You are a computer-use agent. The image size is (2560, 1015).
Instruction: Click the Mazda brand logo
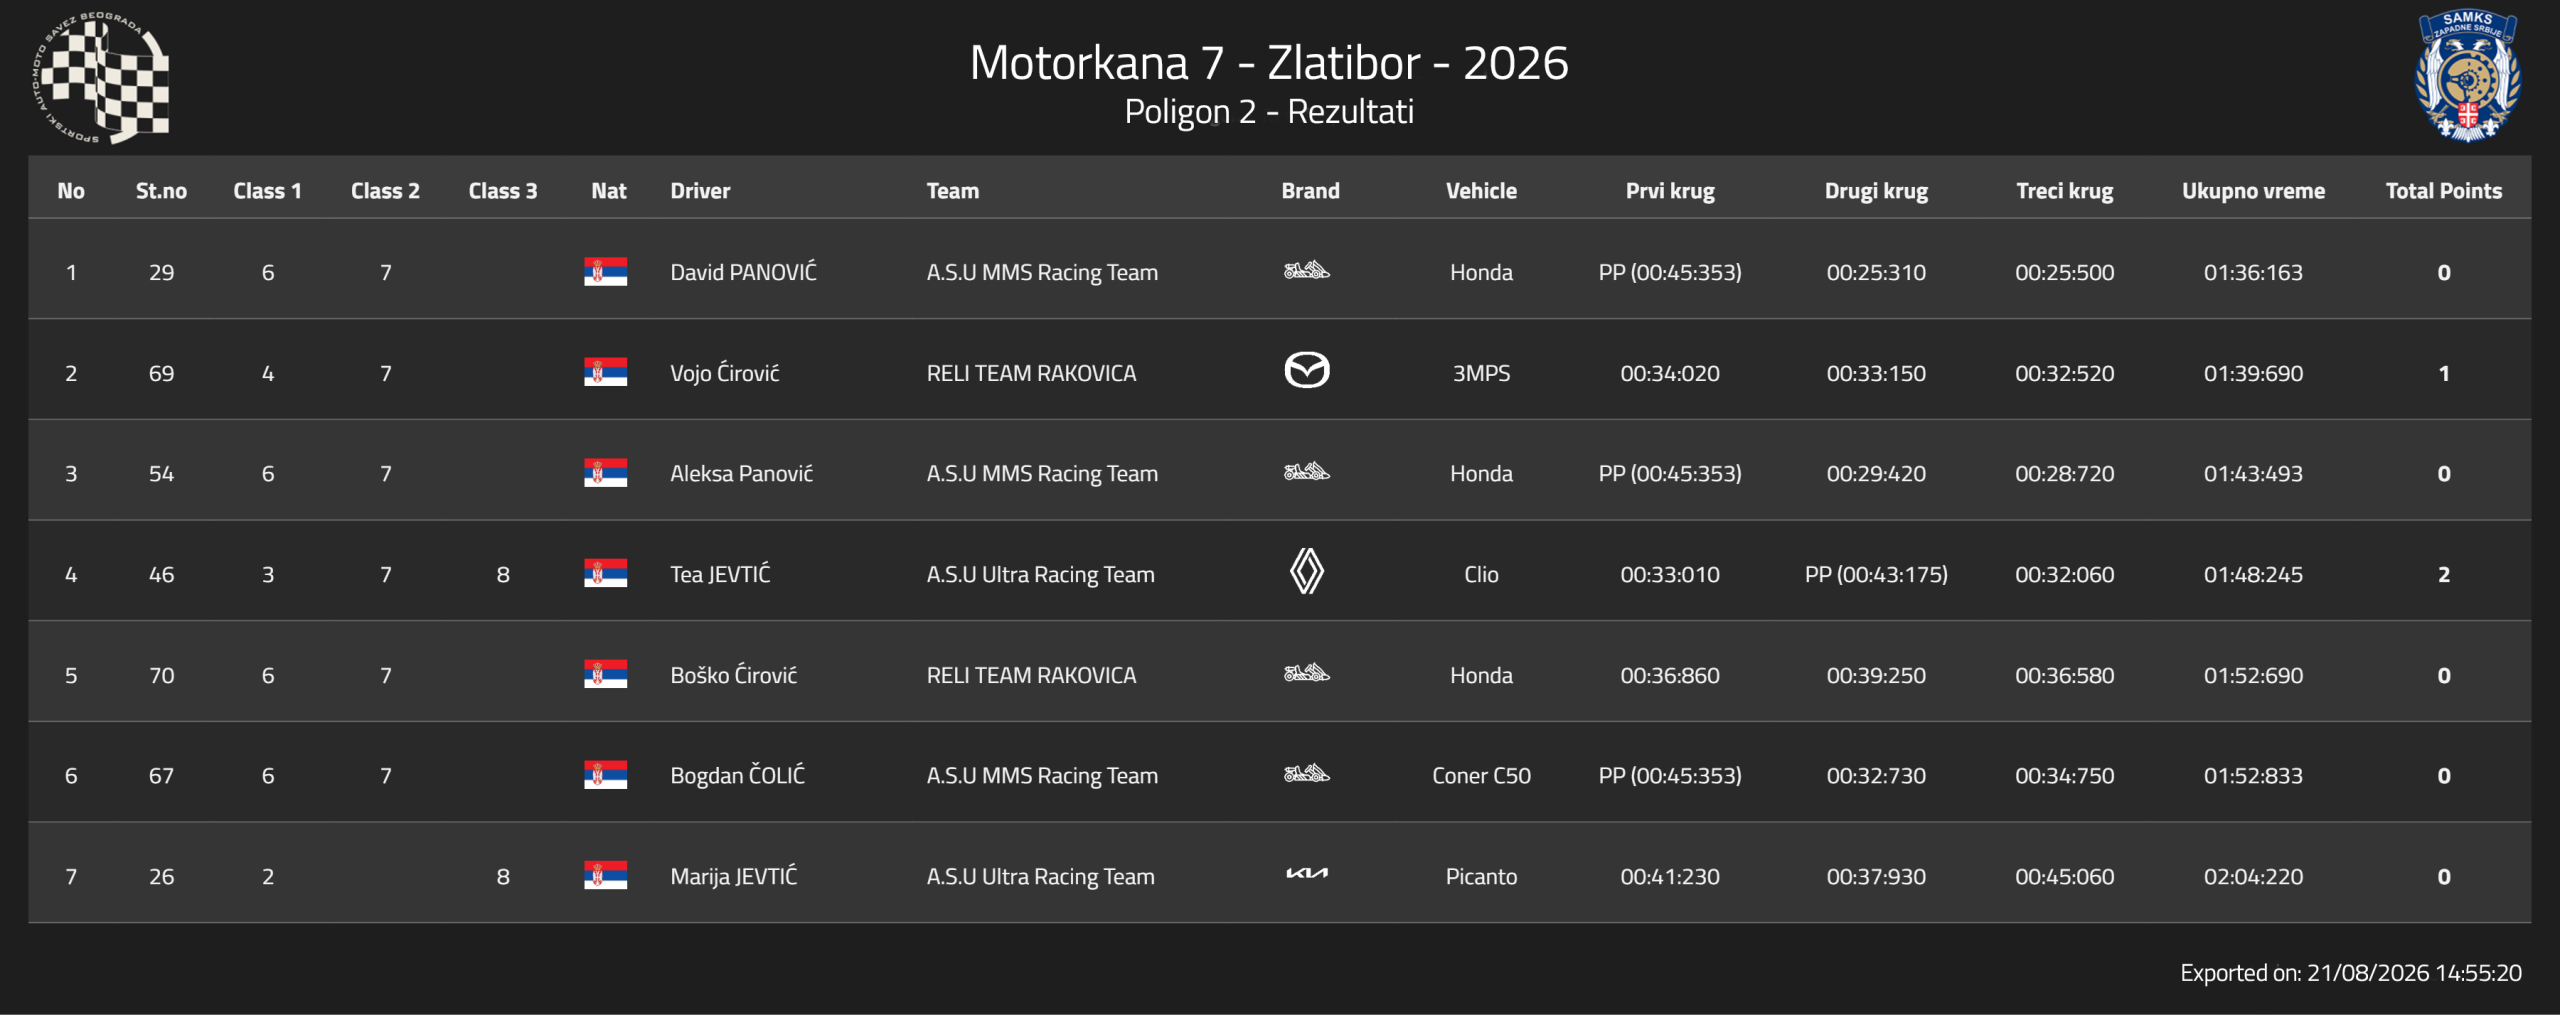1306,371
